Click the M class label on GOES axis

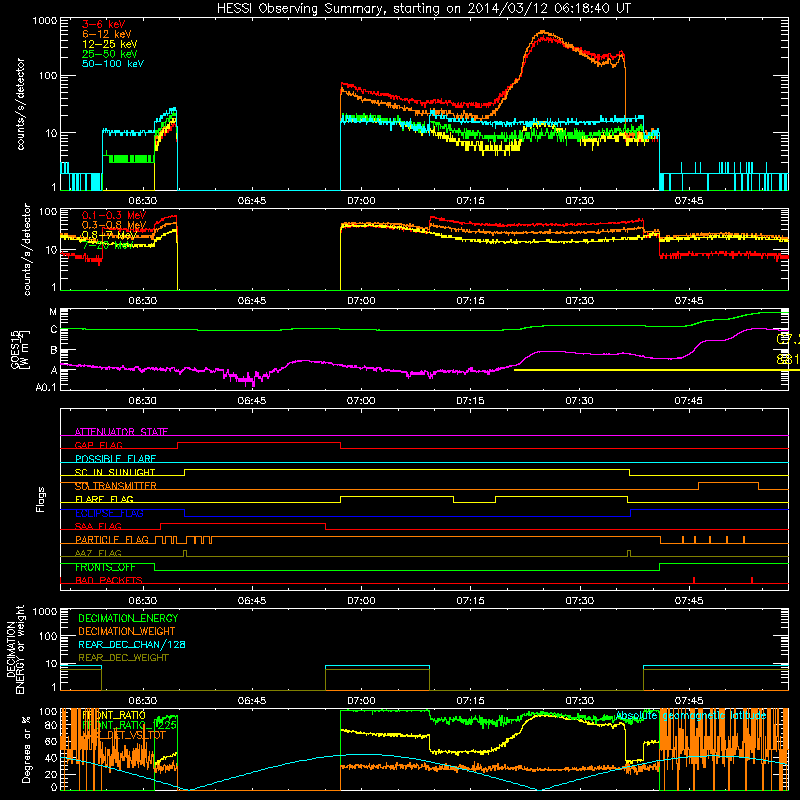pos(53,312)
